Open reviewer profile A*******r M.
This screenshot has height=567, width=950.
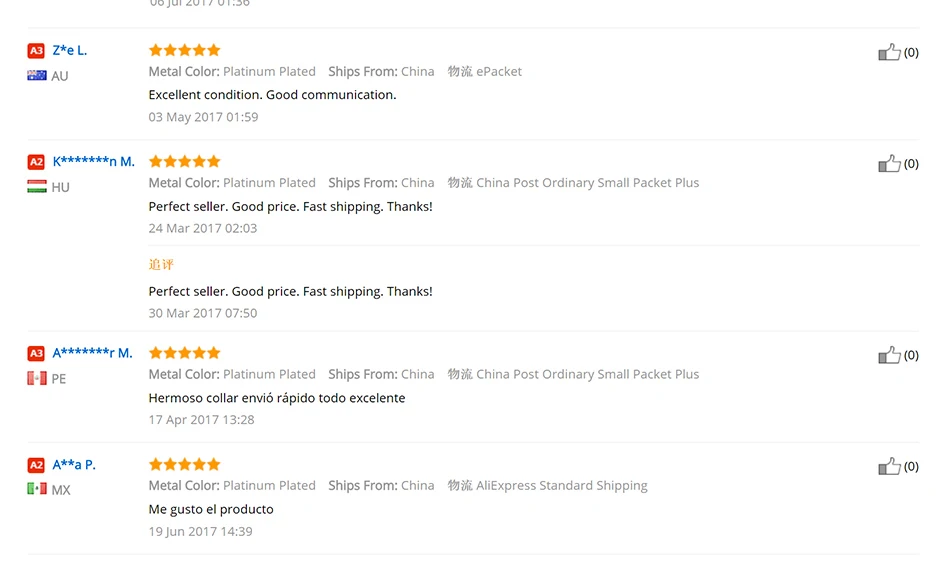pyautogui.click(x=92, y=353)
